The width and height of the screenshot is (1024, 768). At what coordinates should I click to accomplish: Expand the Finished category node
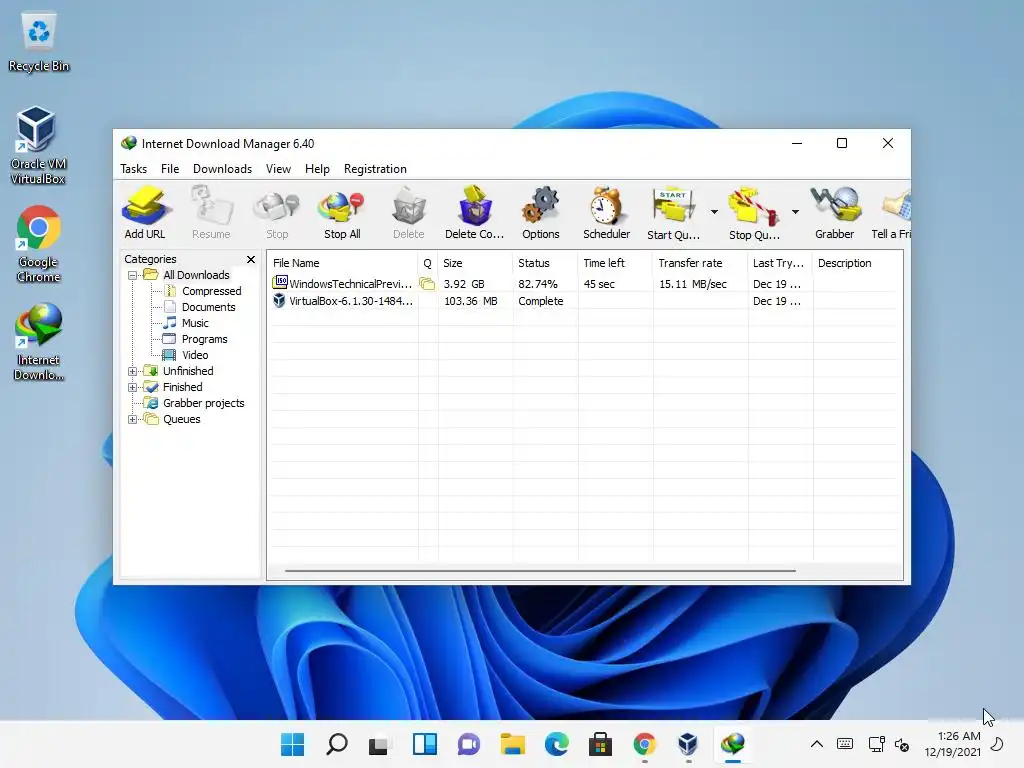133,387
